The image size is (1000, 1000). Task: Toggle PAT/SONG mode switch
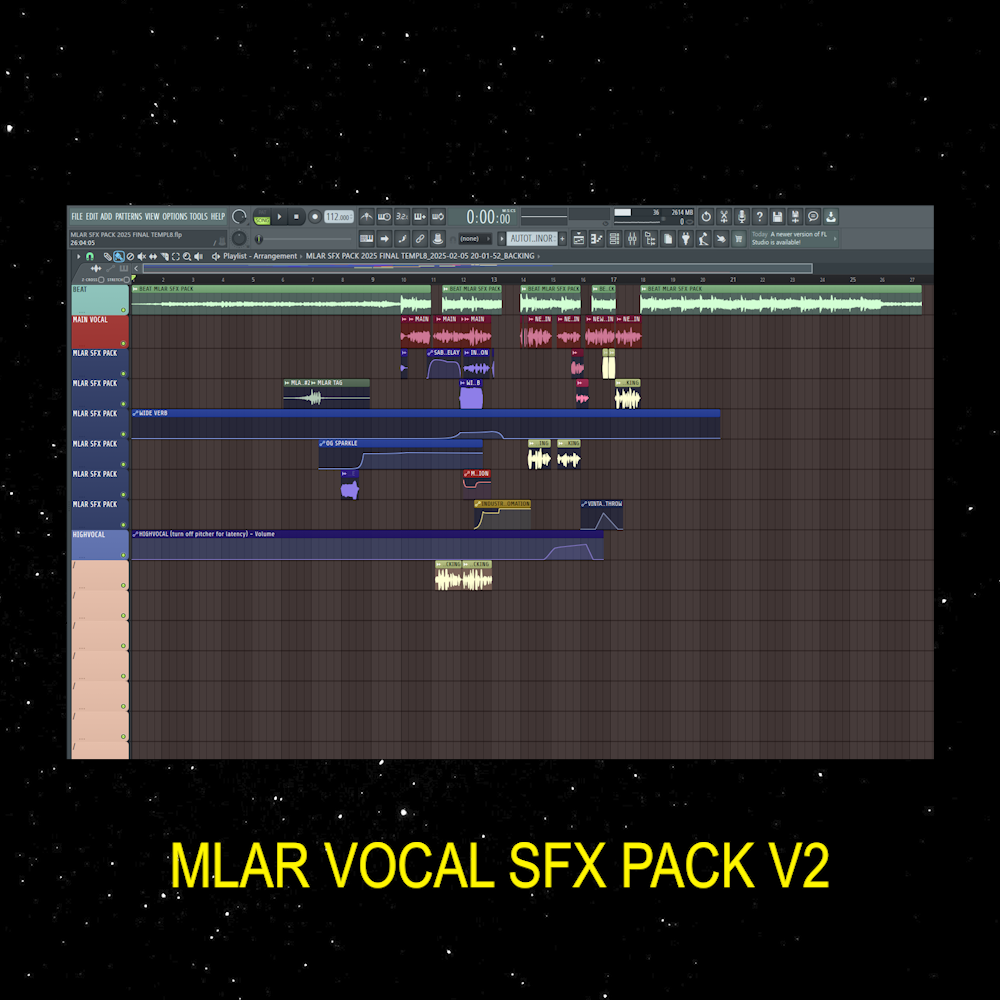262,217
